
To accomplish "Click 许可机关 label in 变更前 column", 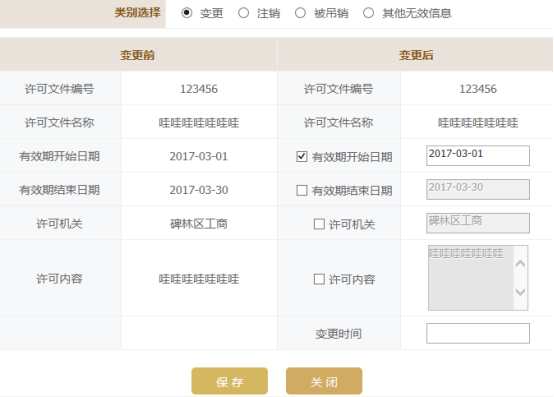I will 59,224.
